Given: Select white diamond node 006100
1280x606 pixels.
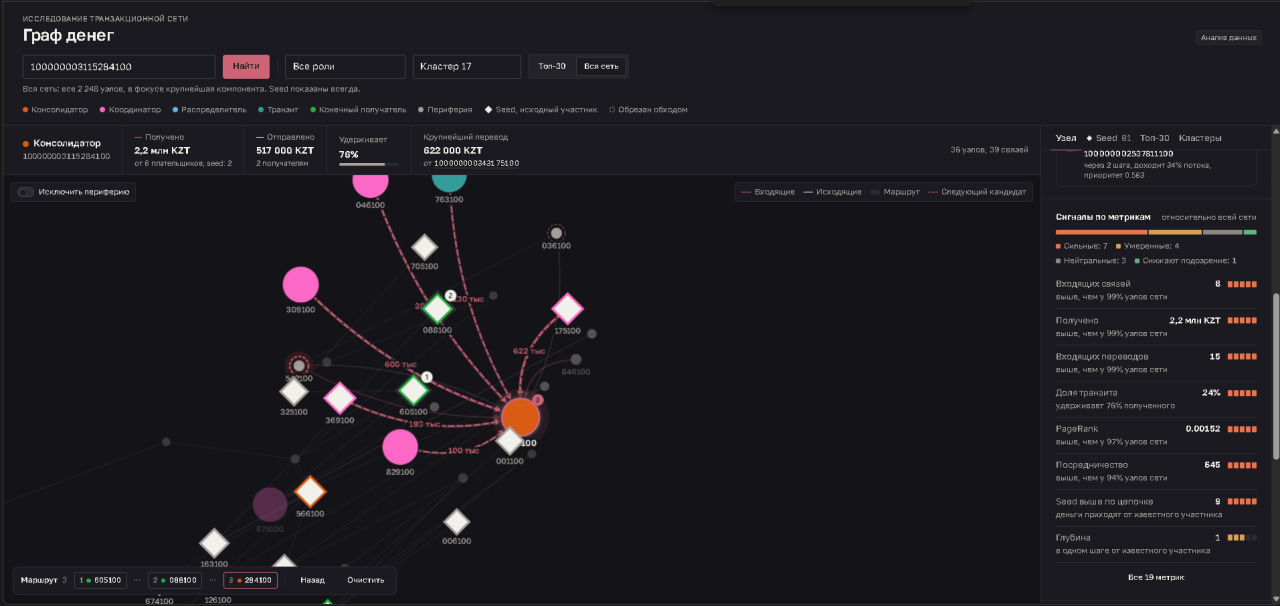Looking at the screenshot, I should pyautogui.click(x=457, y=522).
